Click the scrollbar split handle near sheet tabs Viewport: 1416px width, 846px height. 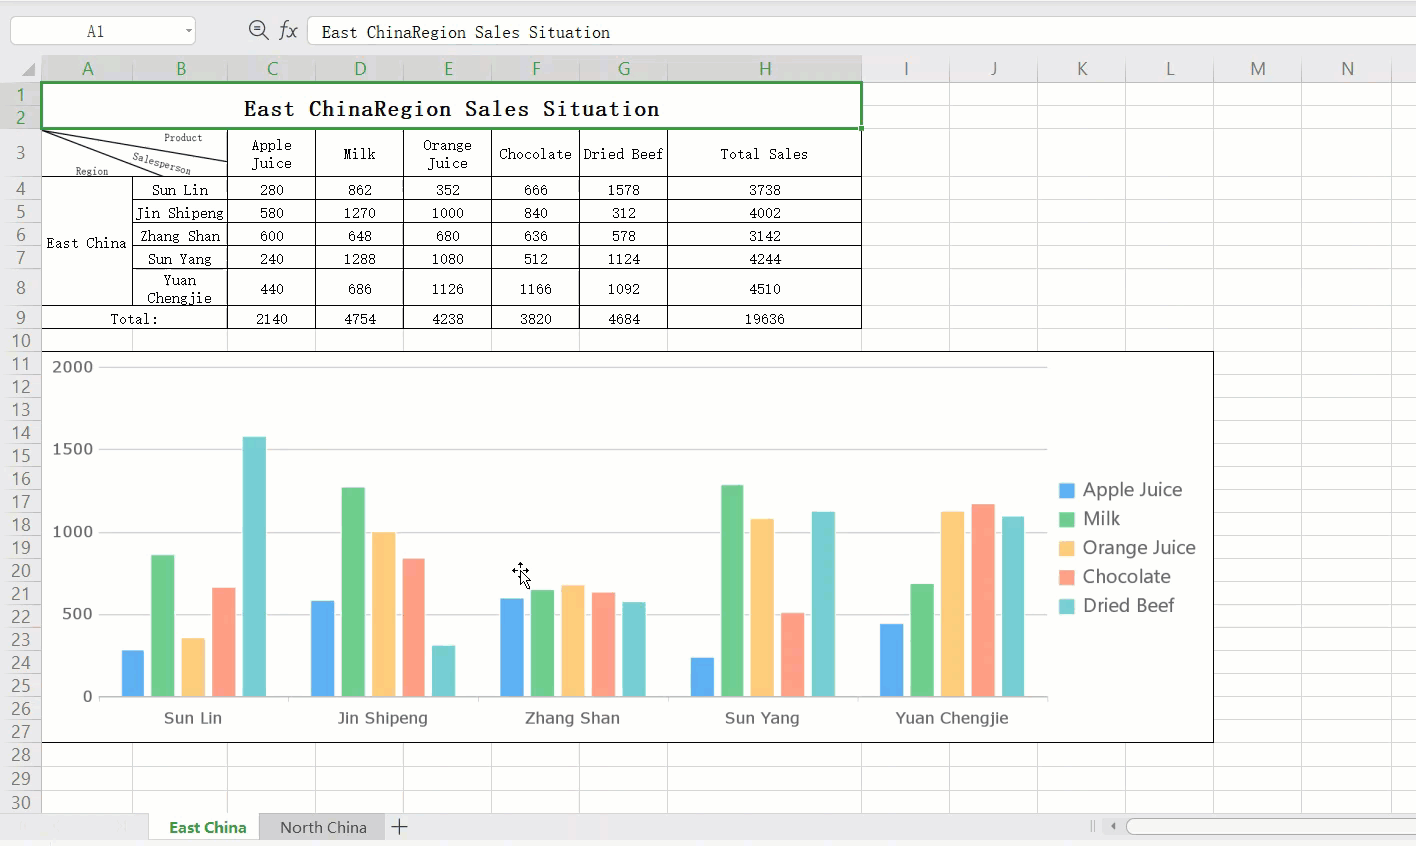1092,826
